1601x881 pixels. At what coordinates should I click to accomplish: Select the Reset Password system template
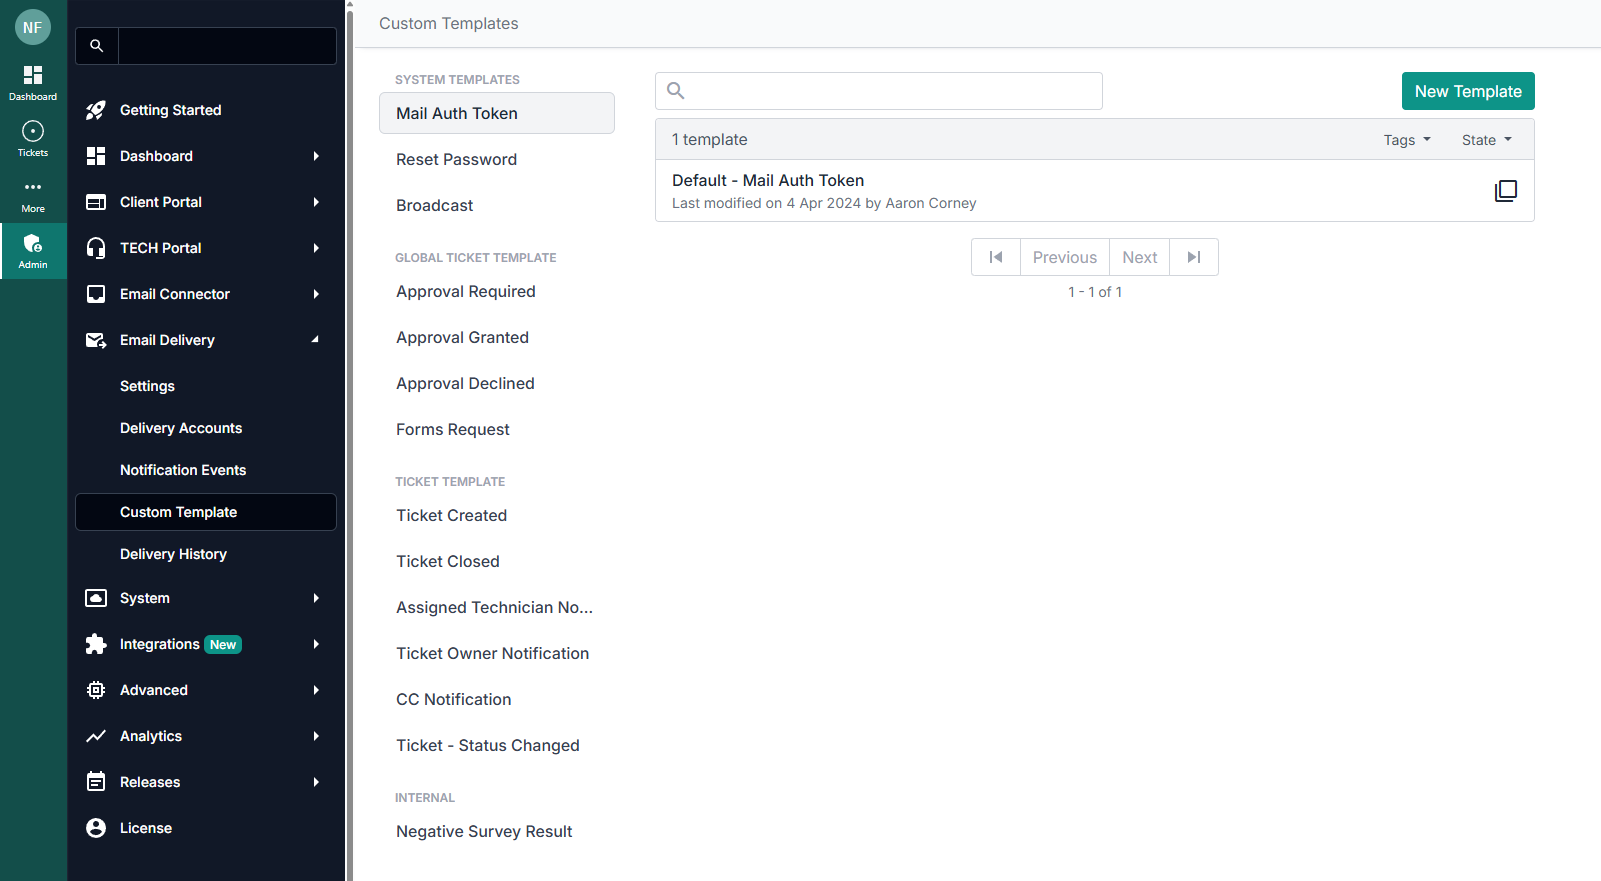click(456, 159)
